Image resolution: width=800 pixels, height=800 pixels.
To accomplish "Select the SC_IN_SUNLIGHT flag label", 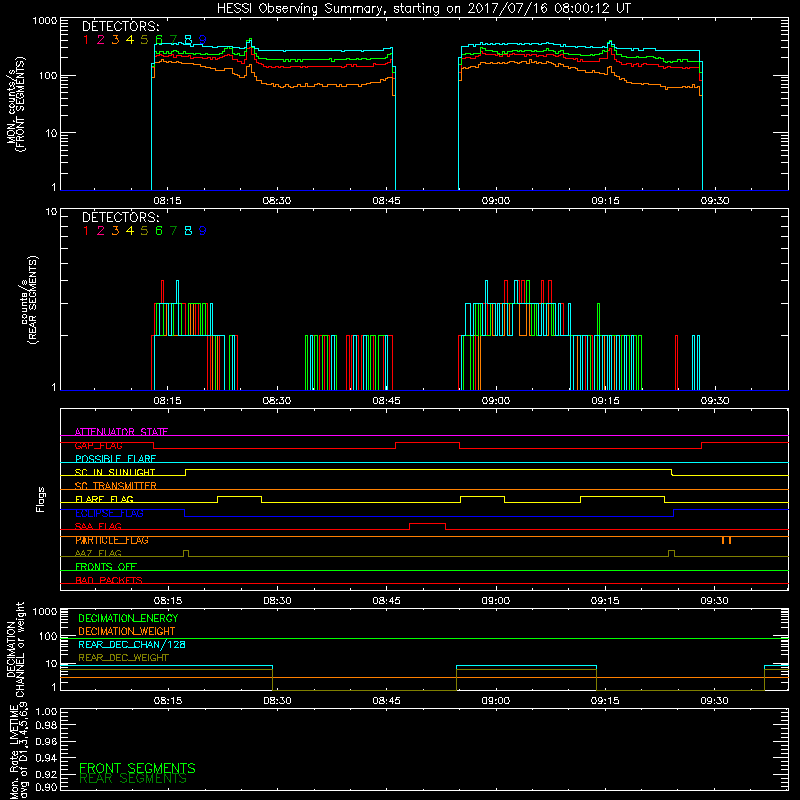I will (115, 472).
